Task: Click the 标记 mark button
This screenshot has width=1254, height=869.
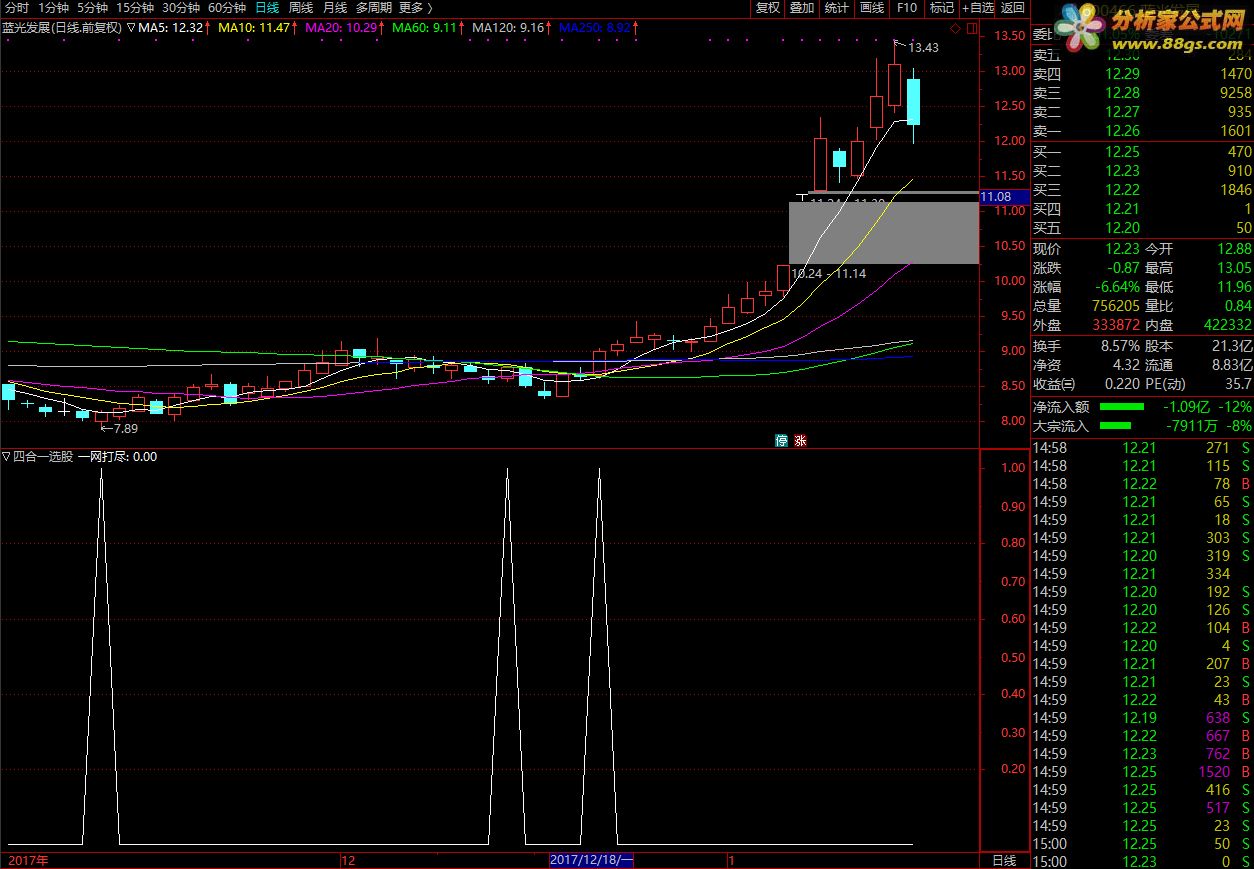Action: 942,7
